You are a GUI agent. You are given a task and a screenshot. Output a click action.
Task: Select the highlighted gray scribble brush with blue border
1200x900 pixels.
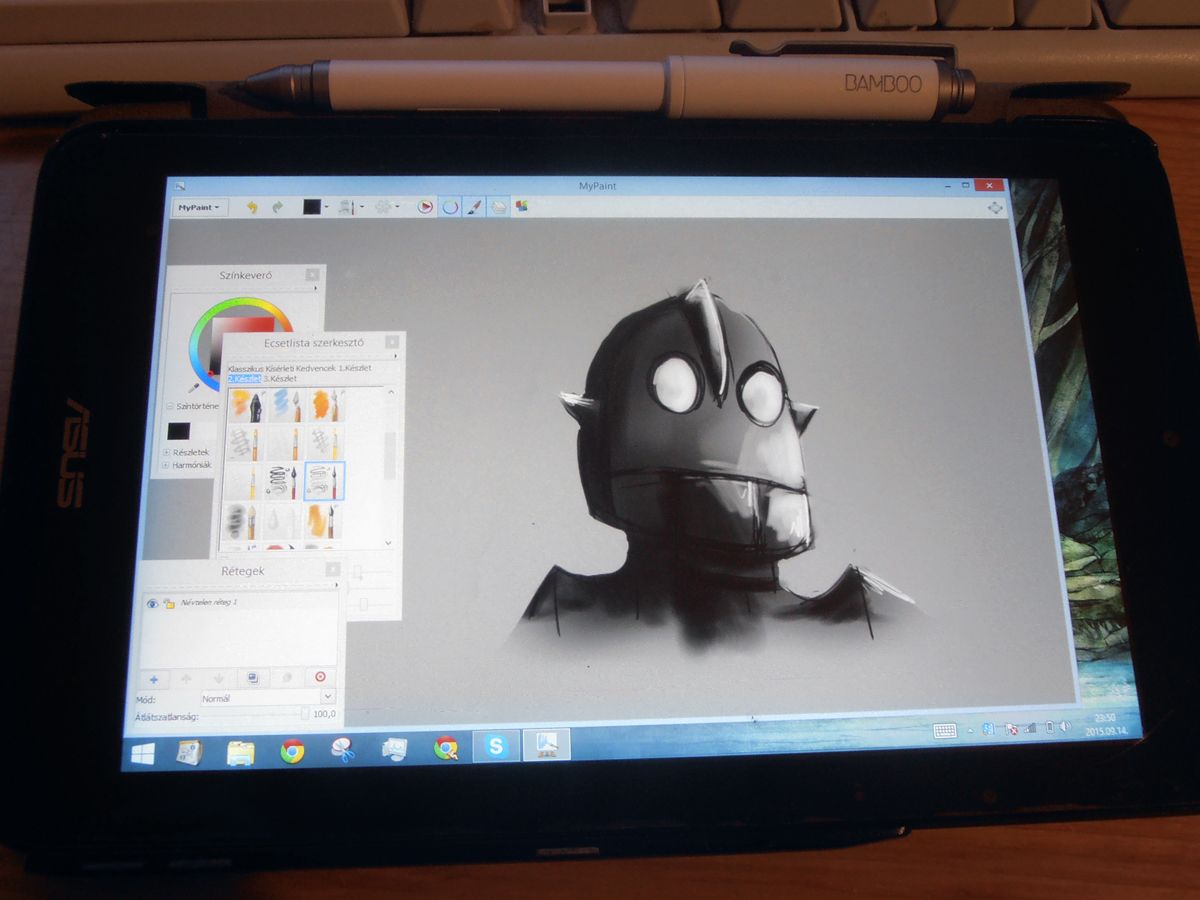pos(324,481)
